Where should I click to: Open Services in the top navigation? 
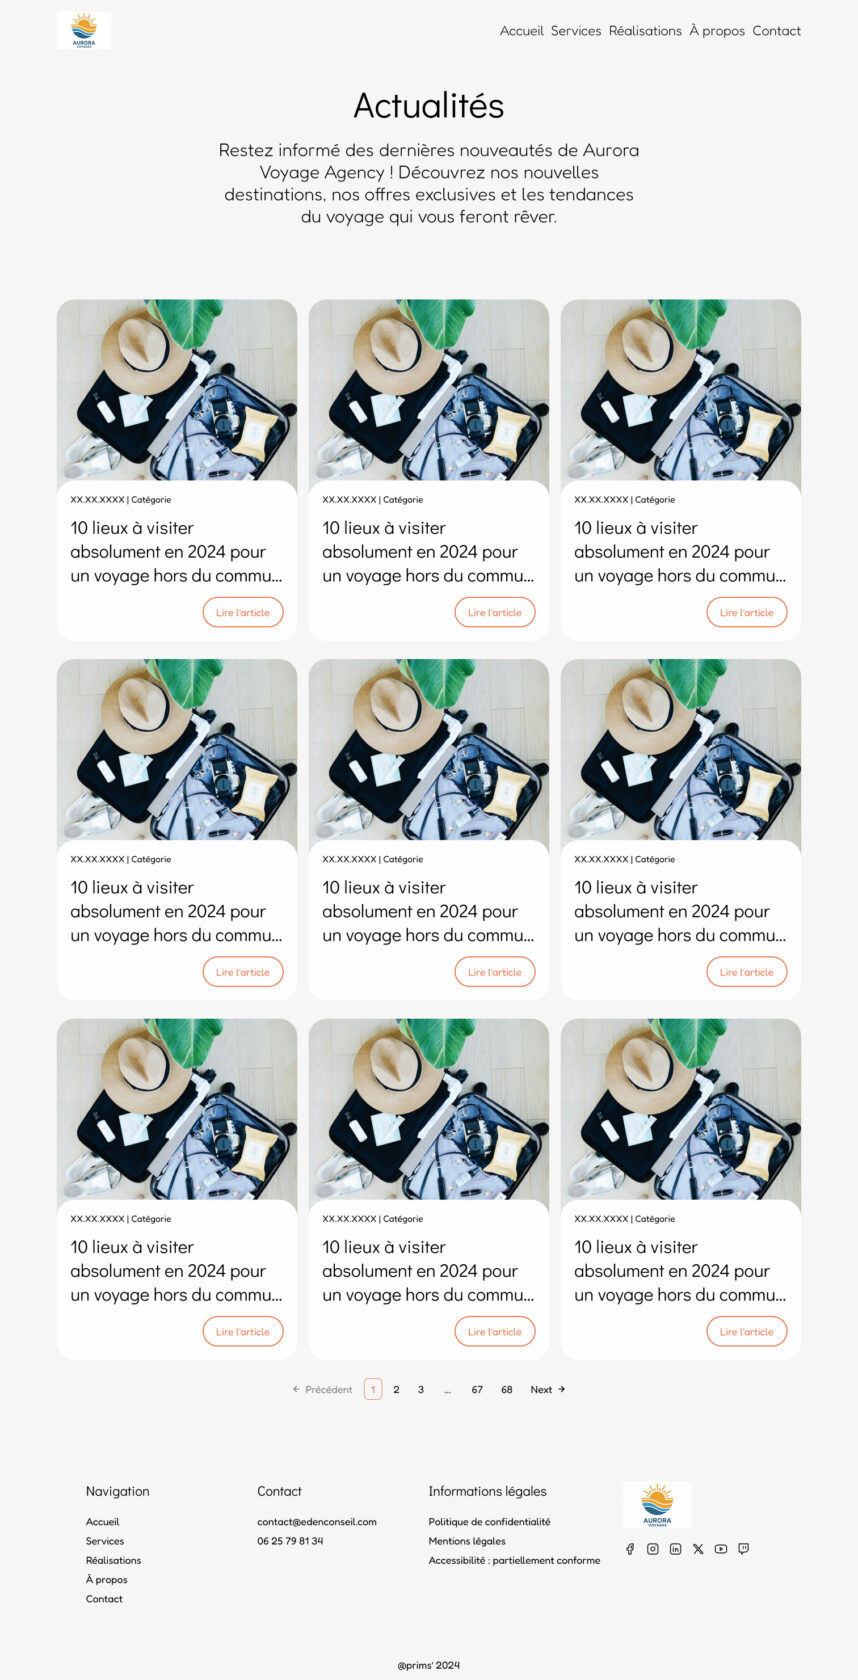click(576, 31)
